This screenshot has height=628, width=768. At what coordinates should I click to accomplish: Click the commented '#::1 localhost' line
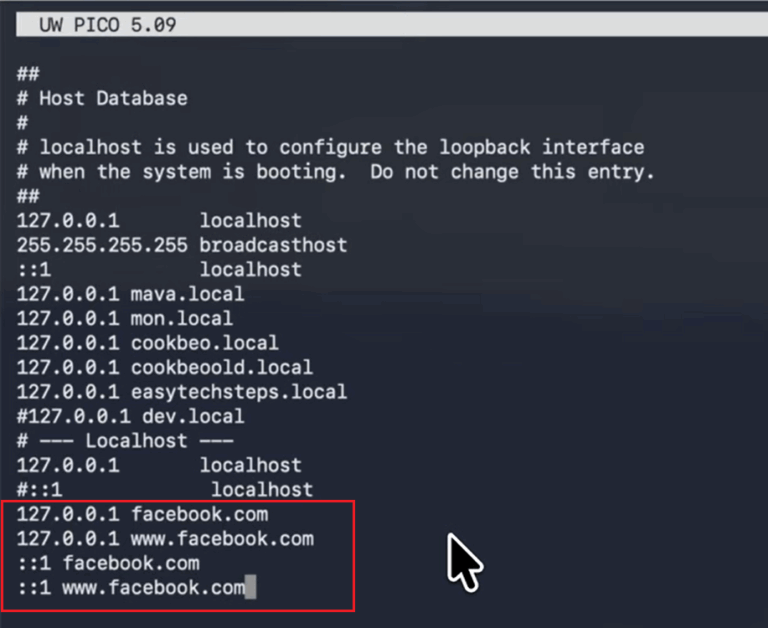[x=165, y=490]
